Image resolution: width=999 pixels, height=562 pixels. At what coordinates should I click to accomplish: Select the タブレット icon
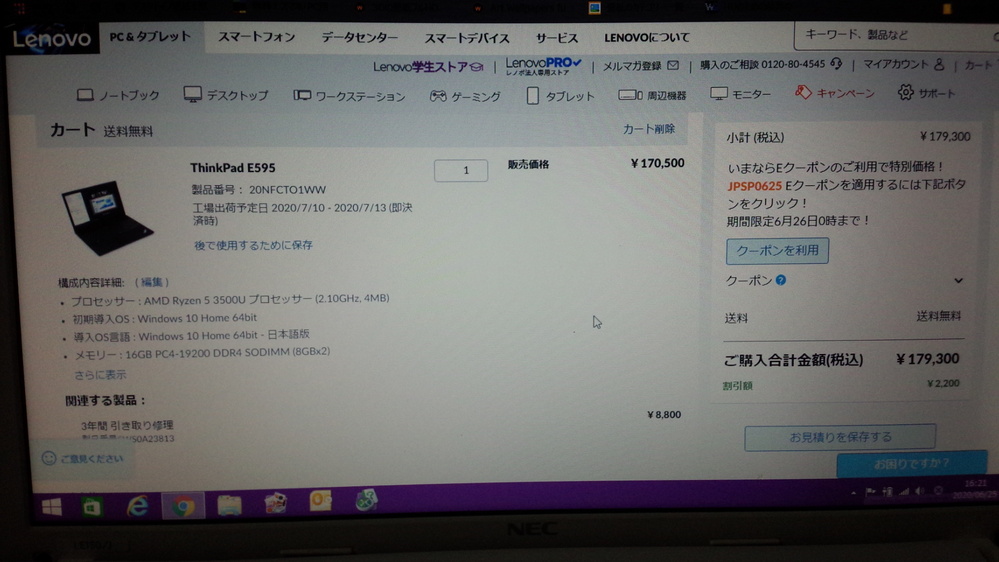[533, 96]
